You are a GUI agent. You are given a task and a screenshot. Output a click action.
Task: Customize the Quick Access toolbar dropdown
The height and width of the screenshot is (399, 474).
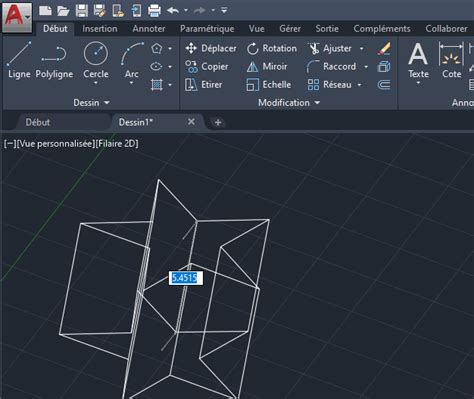[x=224, y=11]
